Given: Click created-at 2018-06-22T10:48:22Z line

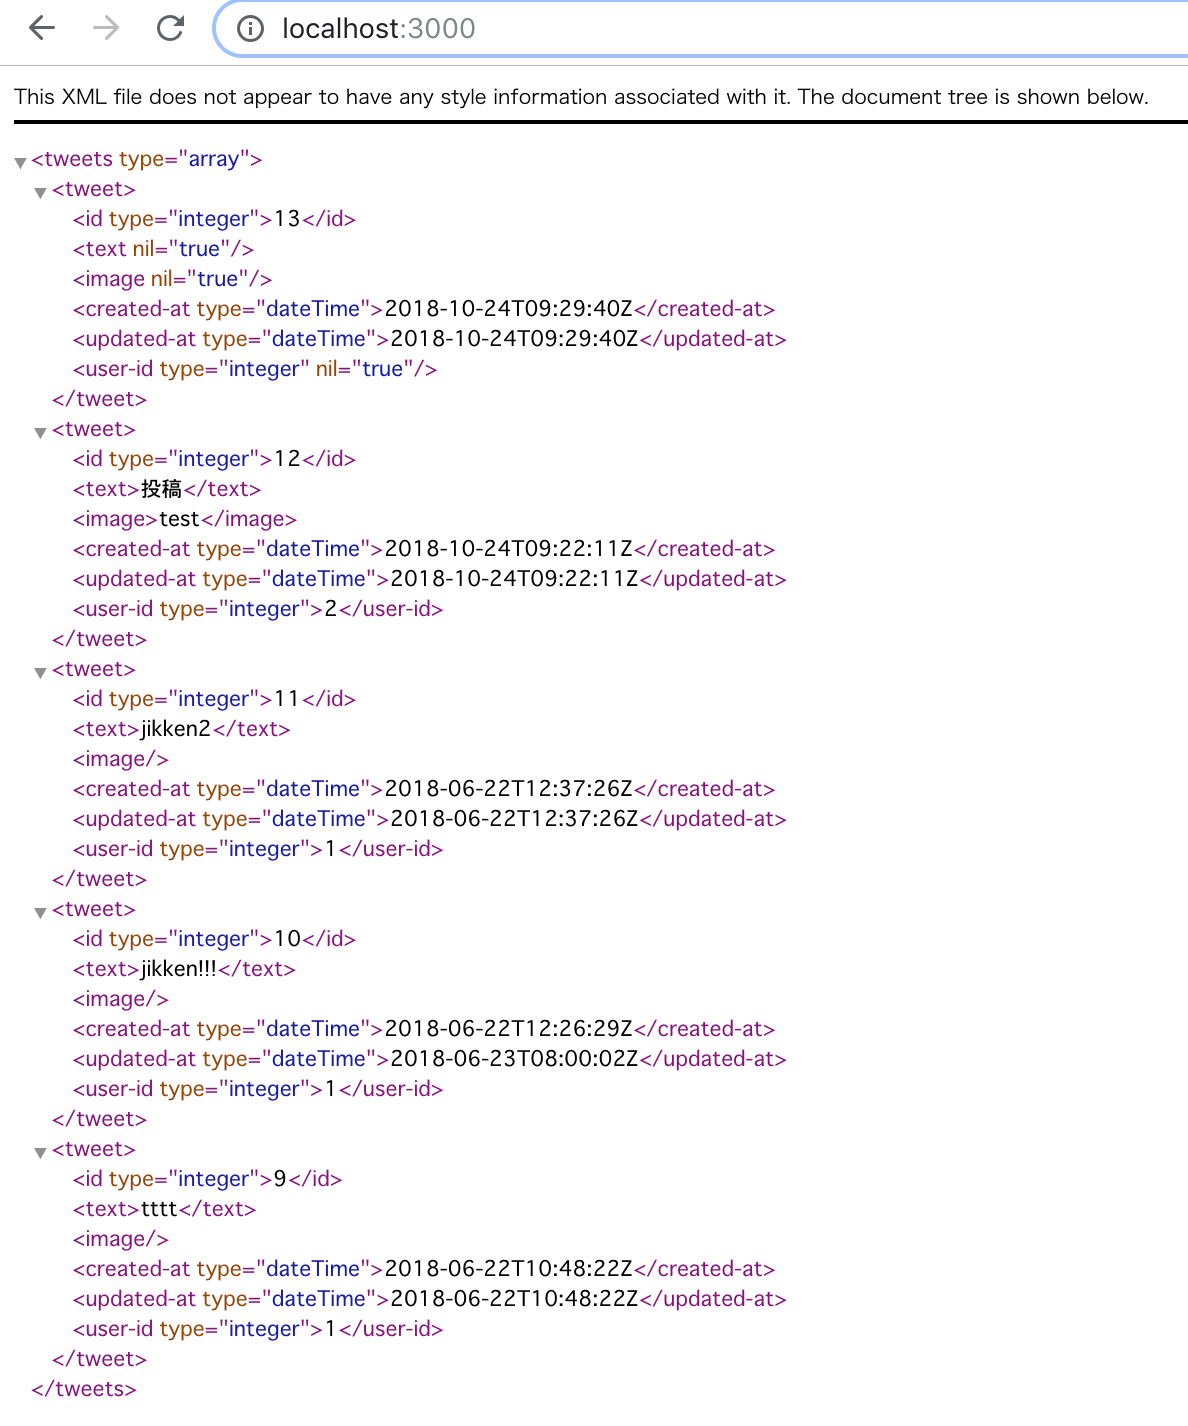Looking at the screenshot, I should coord(424,1269).
